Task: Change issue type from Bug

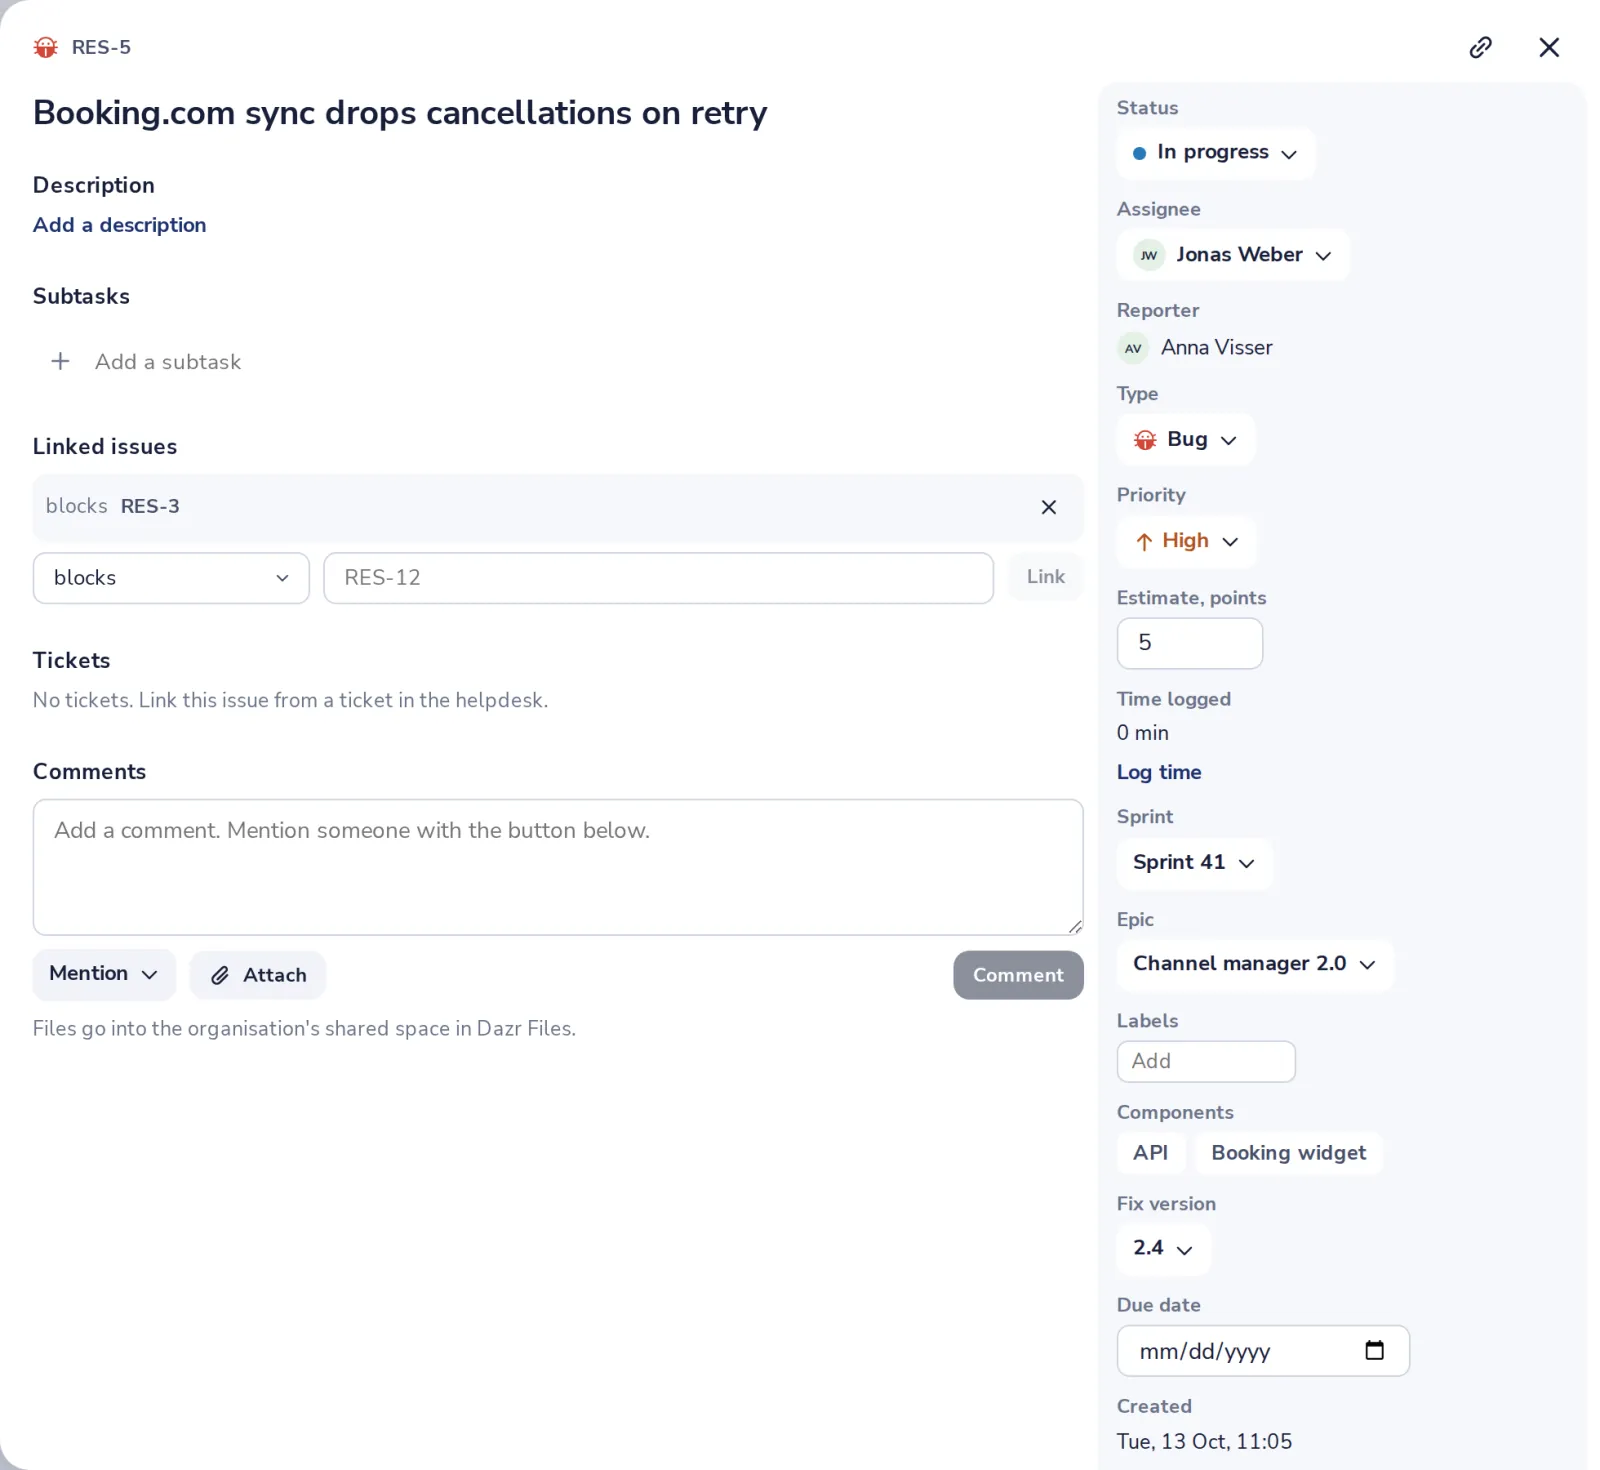Action: pyautogui.click(x=1185, y=439)
